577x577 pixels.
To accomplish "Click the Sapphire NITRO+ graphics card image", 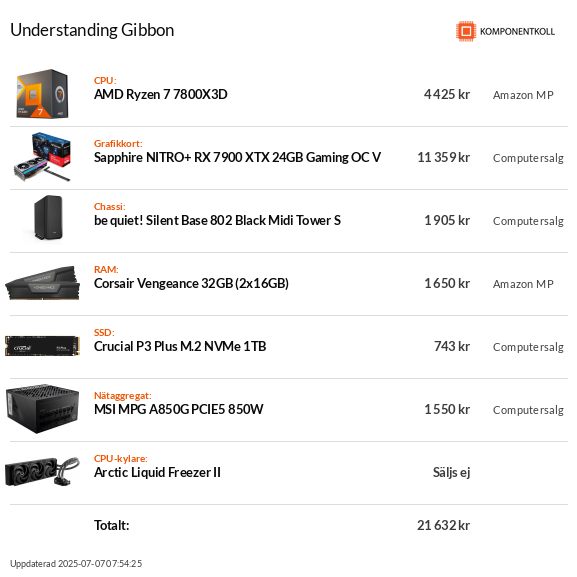I will click(x=42, y=157).
